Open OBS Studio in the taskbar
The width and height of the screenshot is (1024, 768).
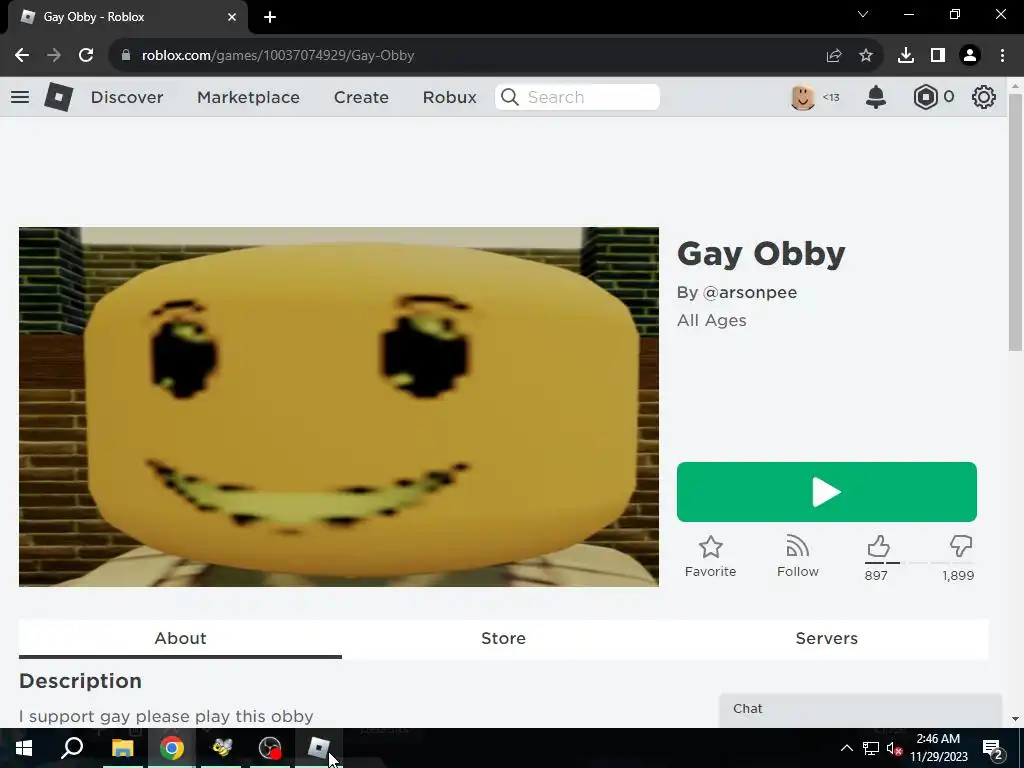tap(270, 748)
